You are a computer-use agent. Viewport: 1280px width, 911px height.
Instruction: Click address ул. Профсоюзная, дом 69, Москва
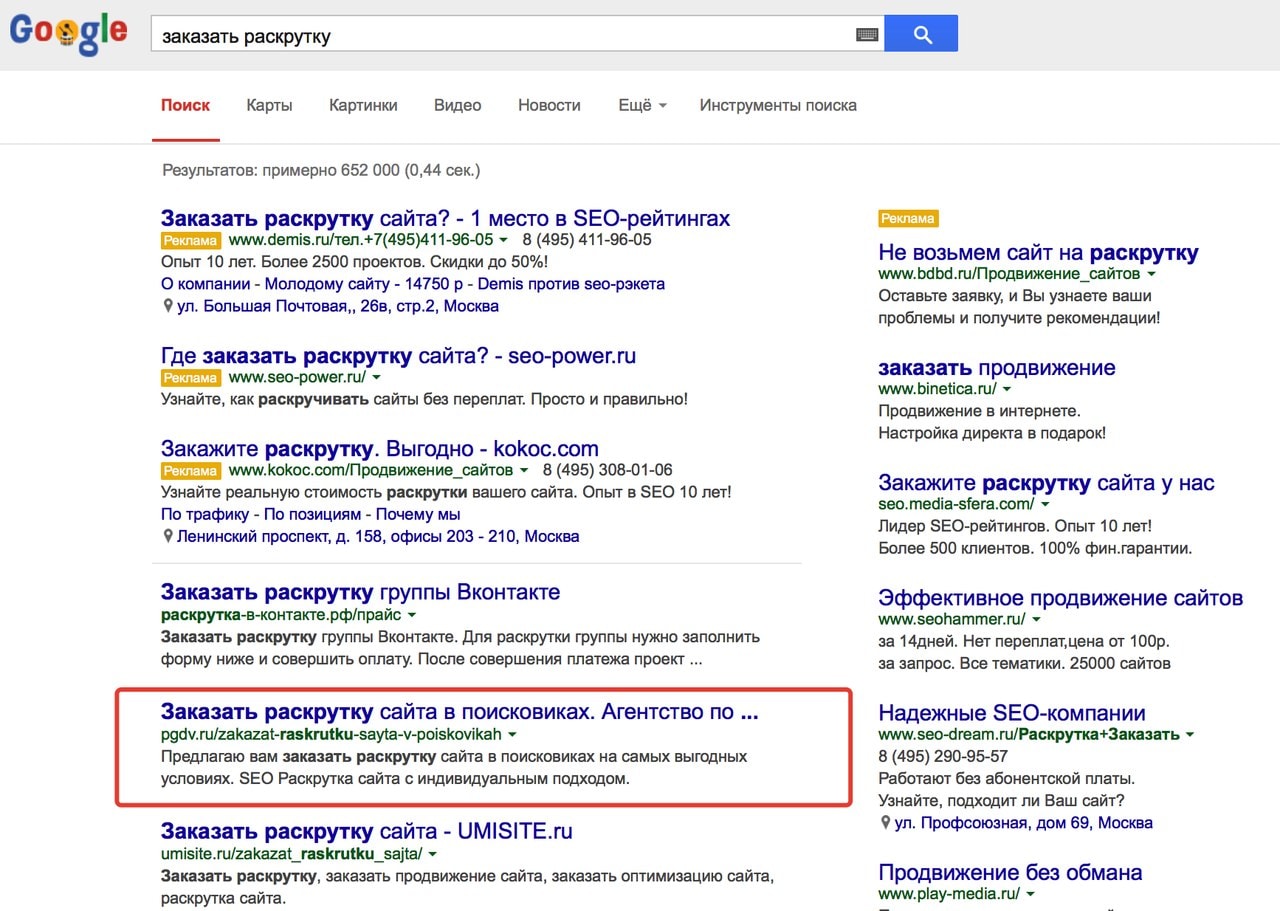[1024, 823]
